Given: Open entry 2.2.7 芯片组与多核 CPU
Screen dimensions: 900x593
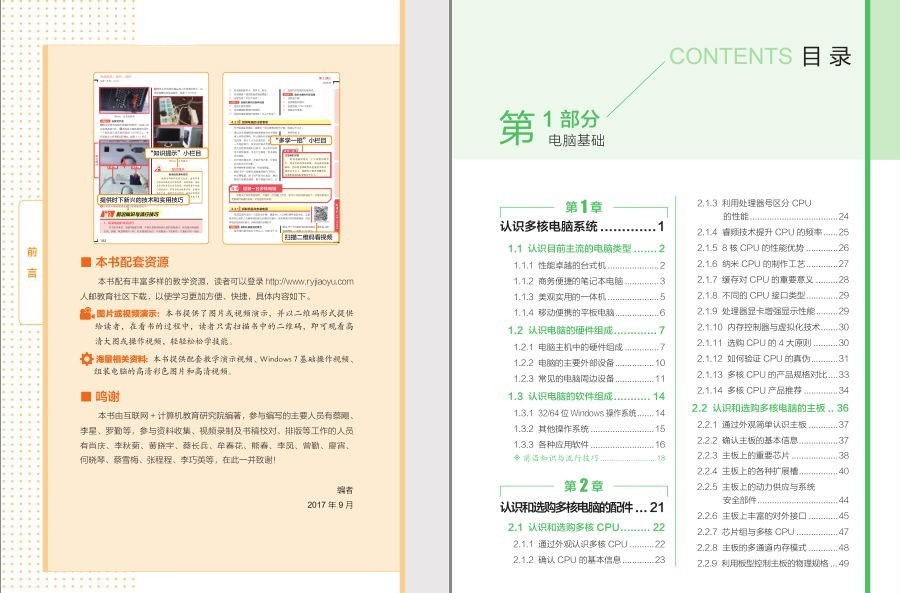Looking at the screenshot, I should point(773,532).
